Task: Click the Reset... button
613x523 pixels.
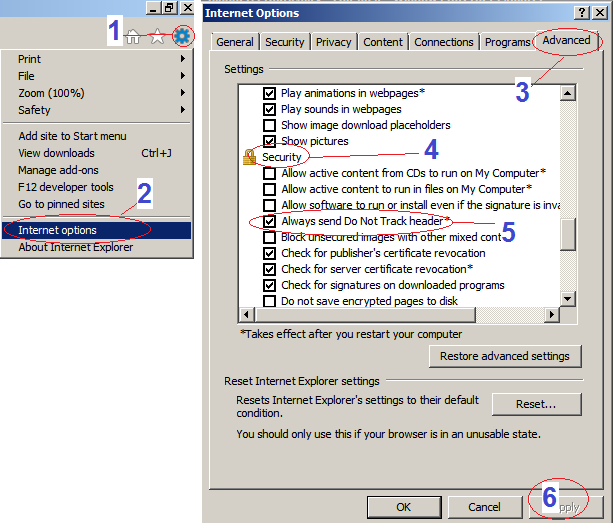Action: point(536,404)
